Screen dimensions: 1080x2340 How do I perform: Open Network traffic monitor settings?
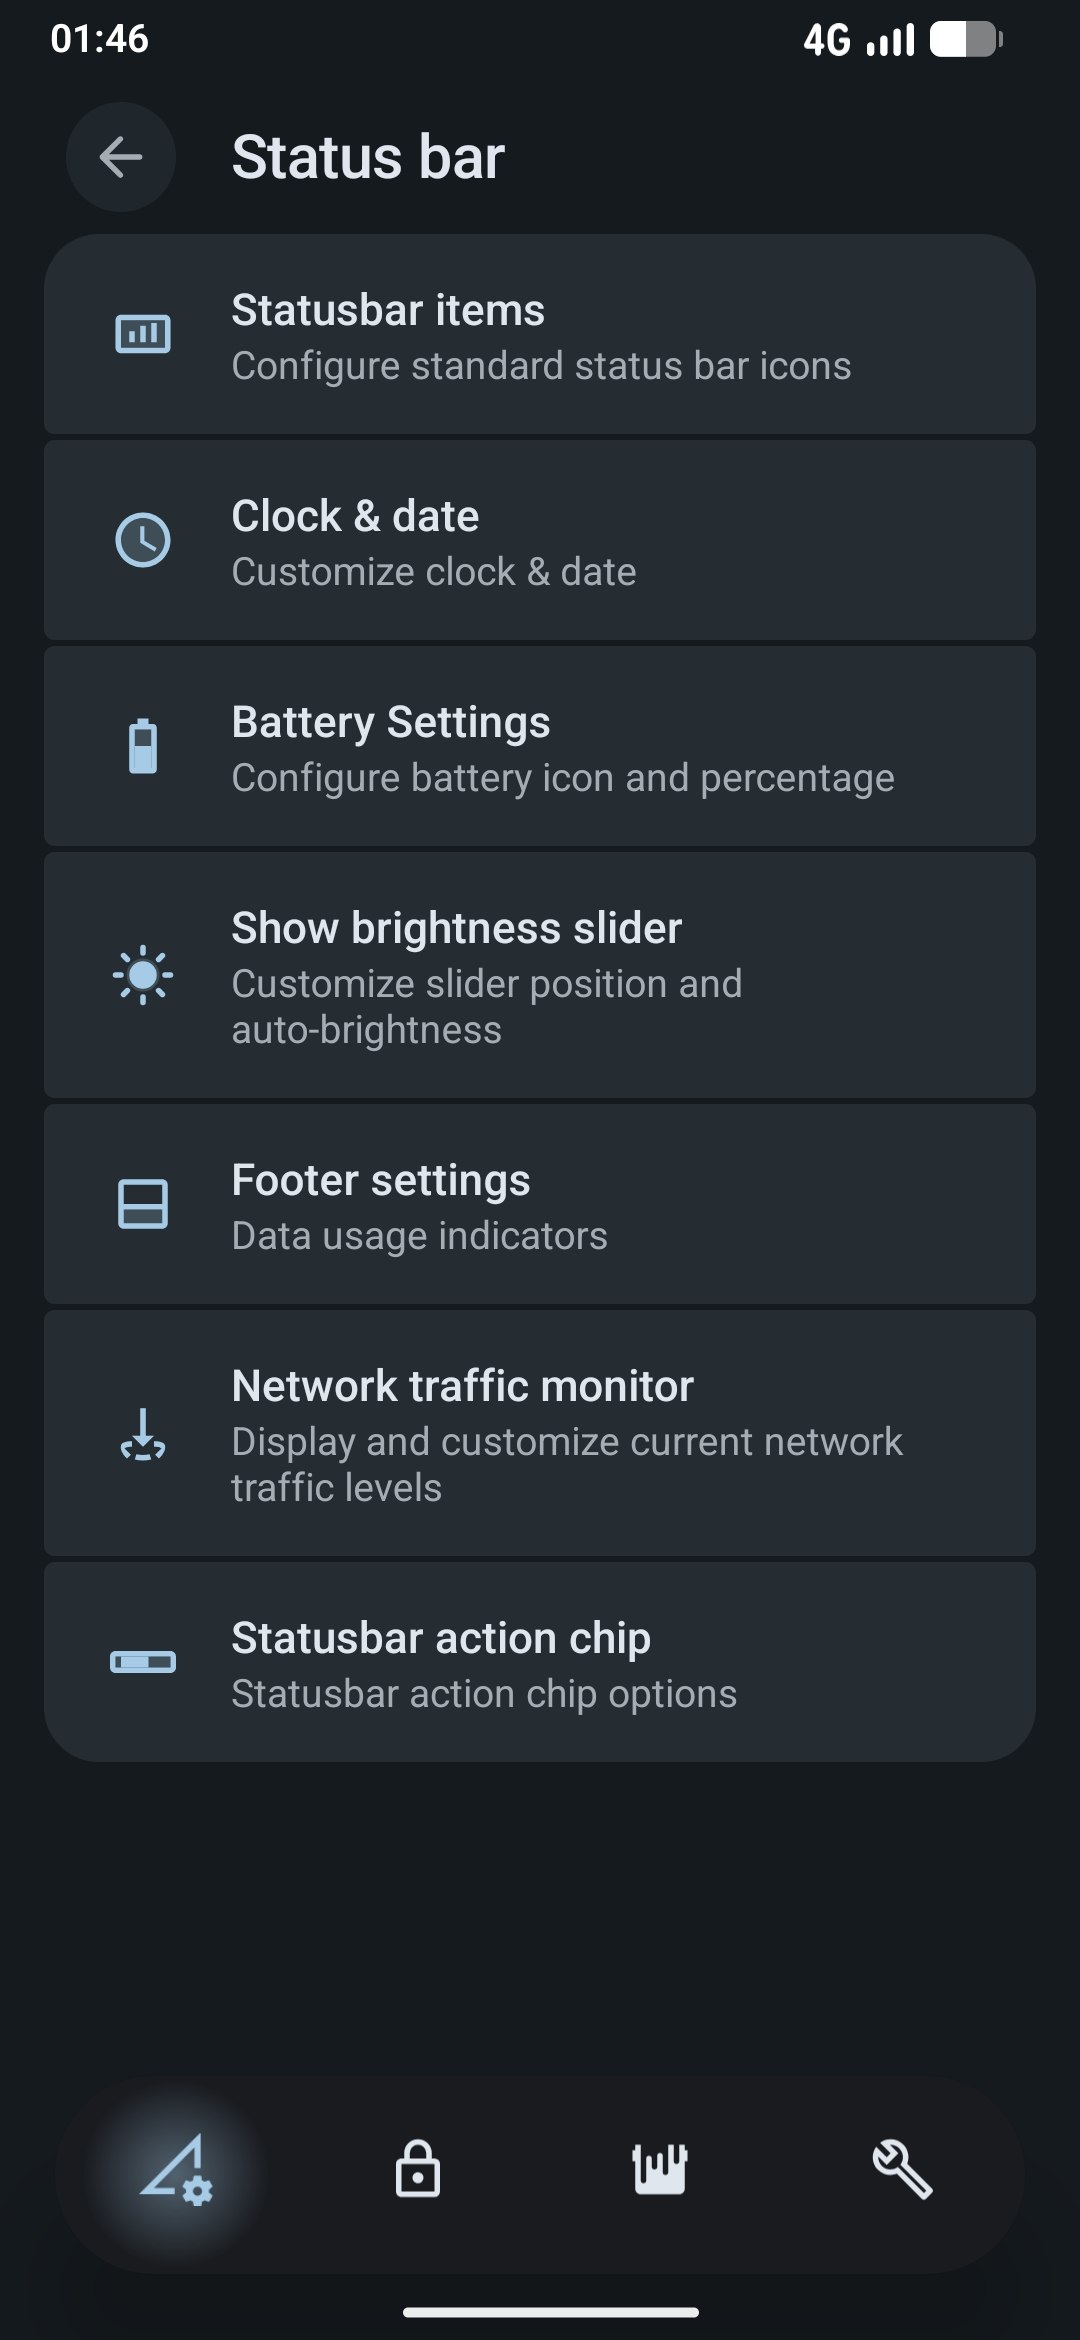point(540,1434)
